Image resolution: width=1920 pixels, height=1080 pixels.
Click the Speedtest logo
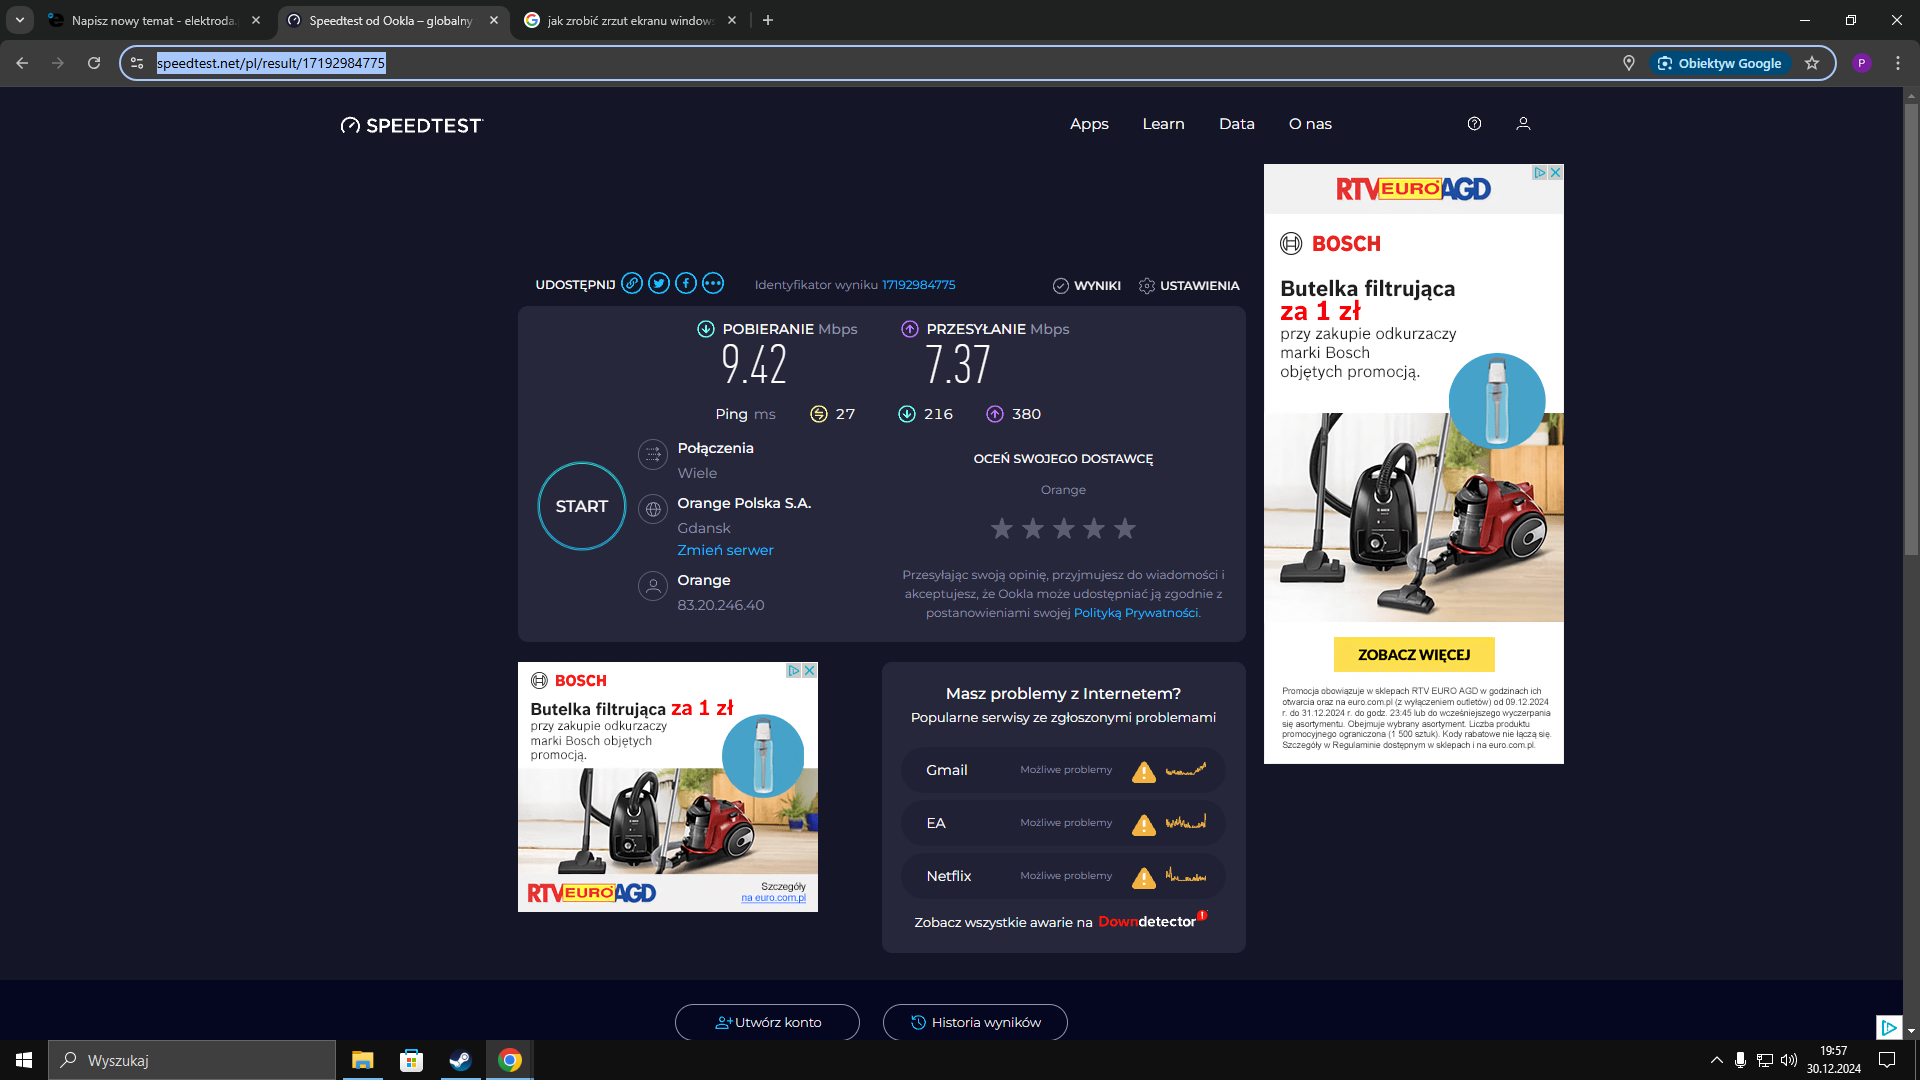click(x=412, y=125)
